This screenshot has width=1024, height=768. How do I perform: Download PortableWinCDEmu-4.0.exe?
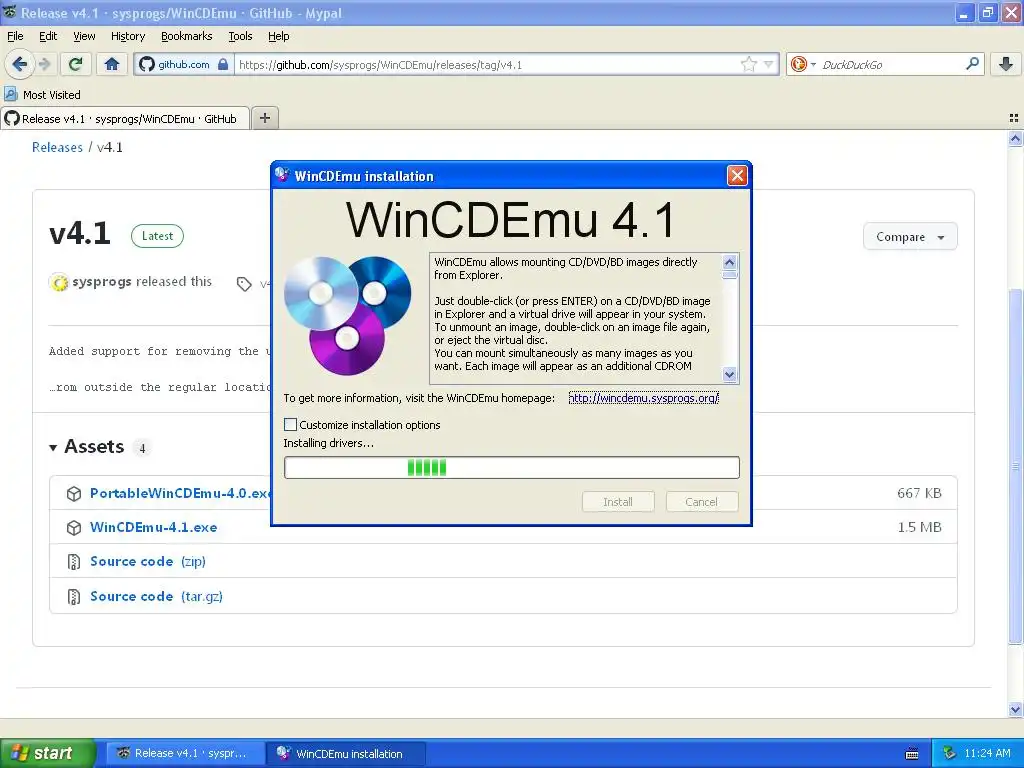[180, 493]
